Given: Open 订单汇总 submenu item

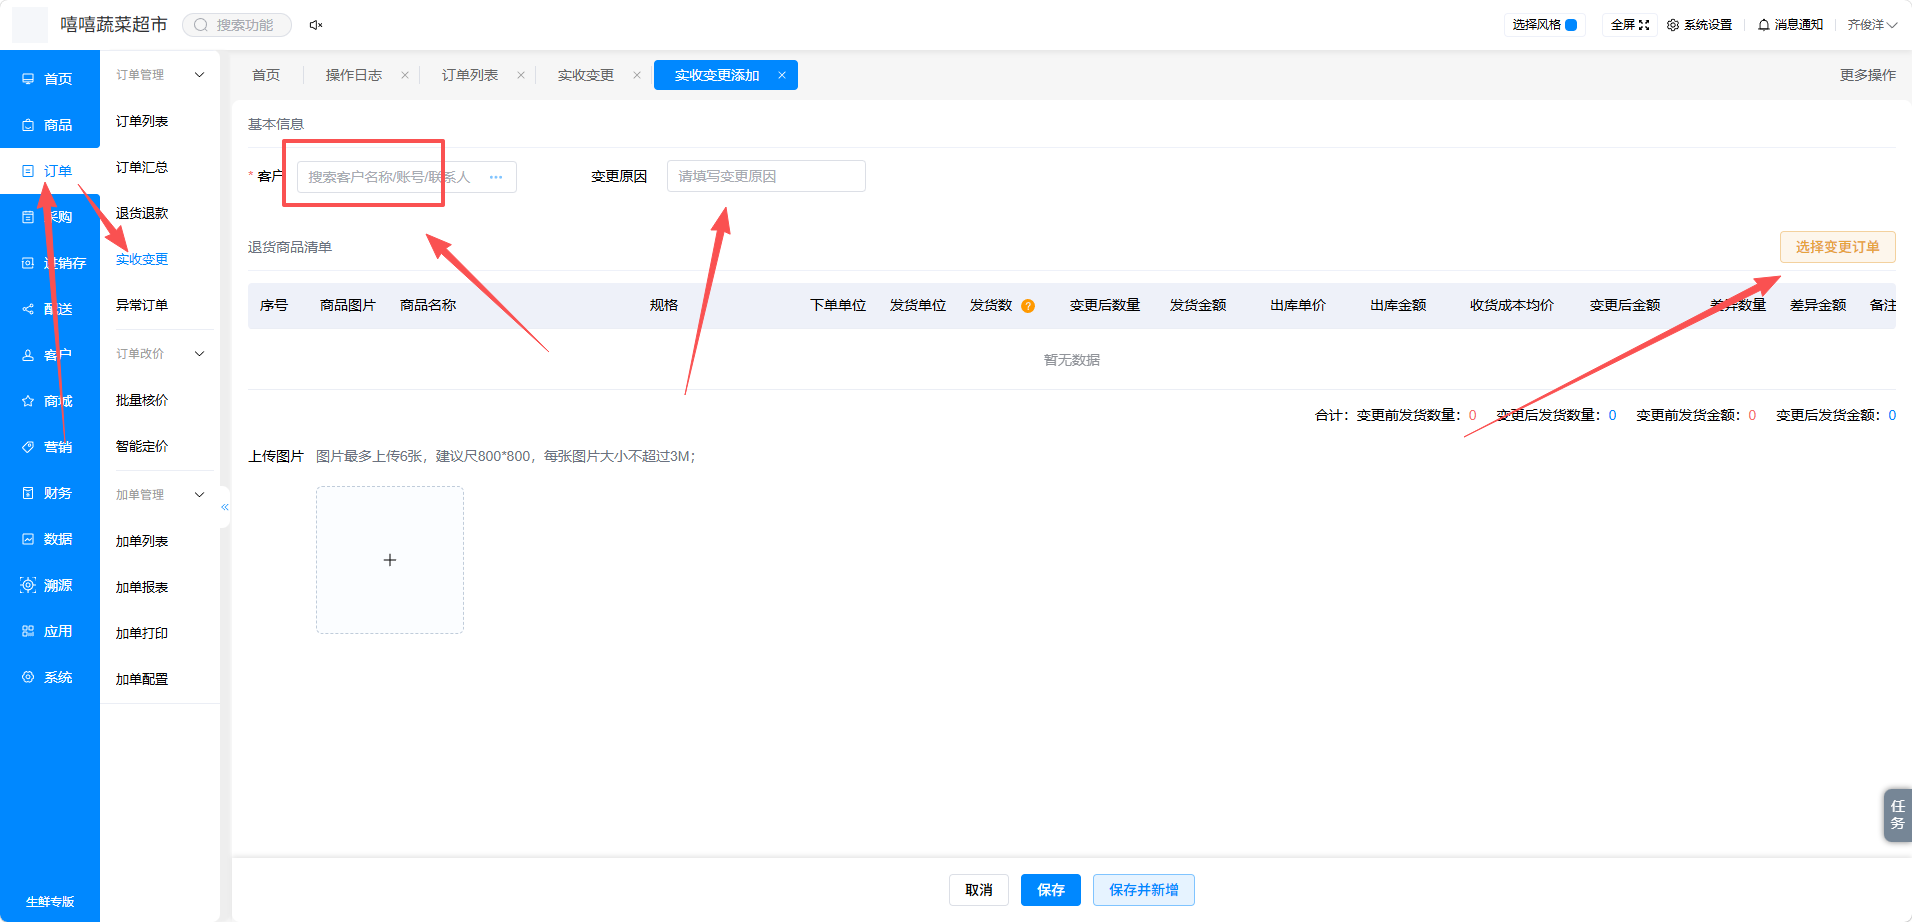Looking at the screenshot, I should [142, 167].
